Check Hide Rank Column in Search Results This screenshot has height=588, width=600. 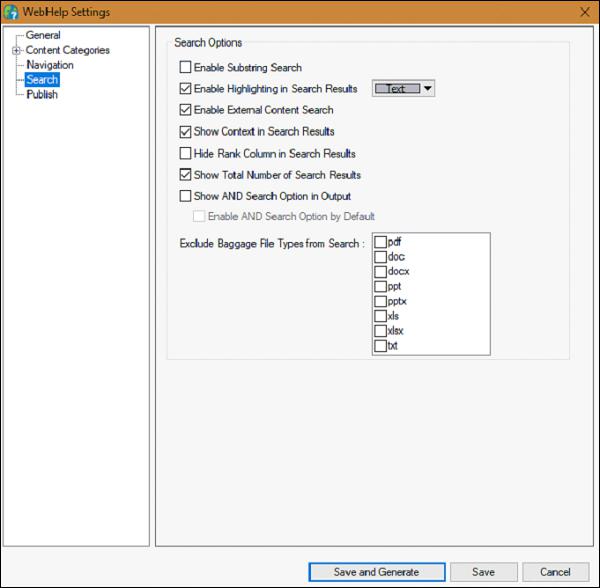click(x=185, y=154)
